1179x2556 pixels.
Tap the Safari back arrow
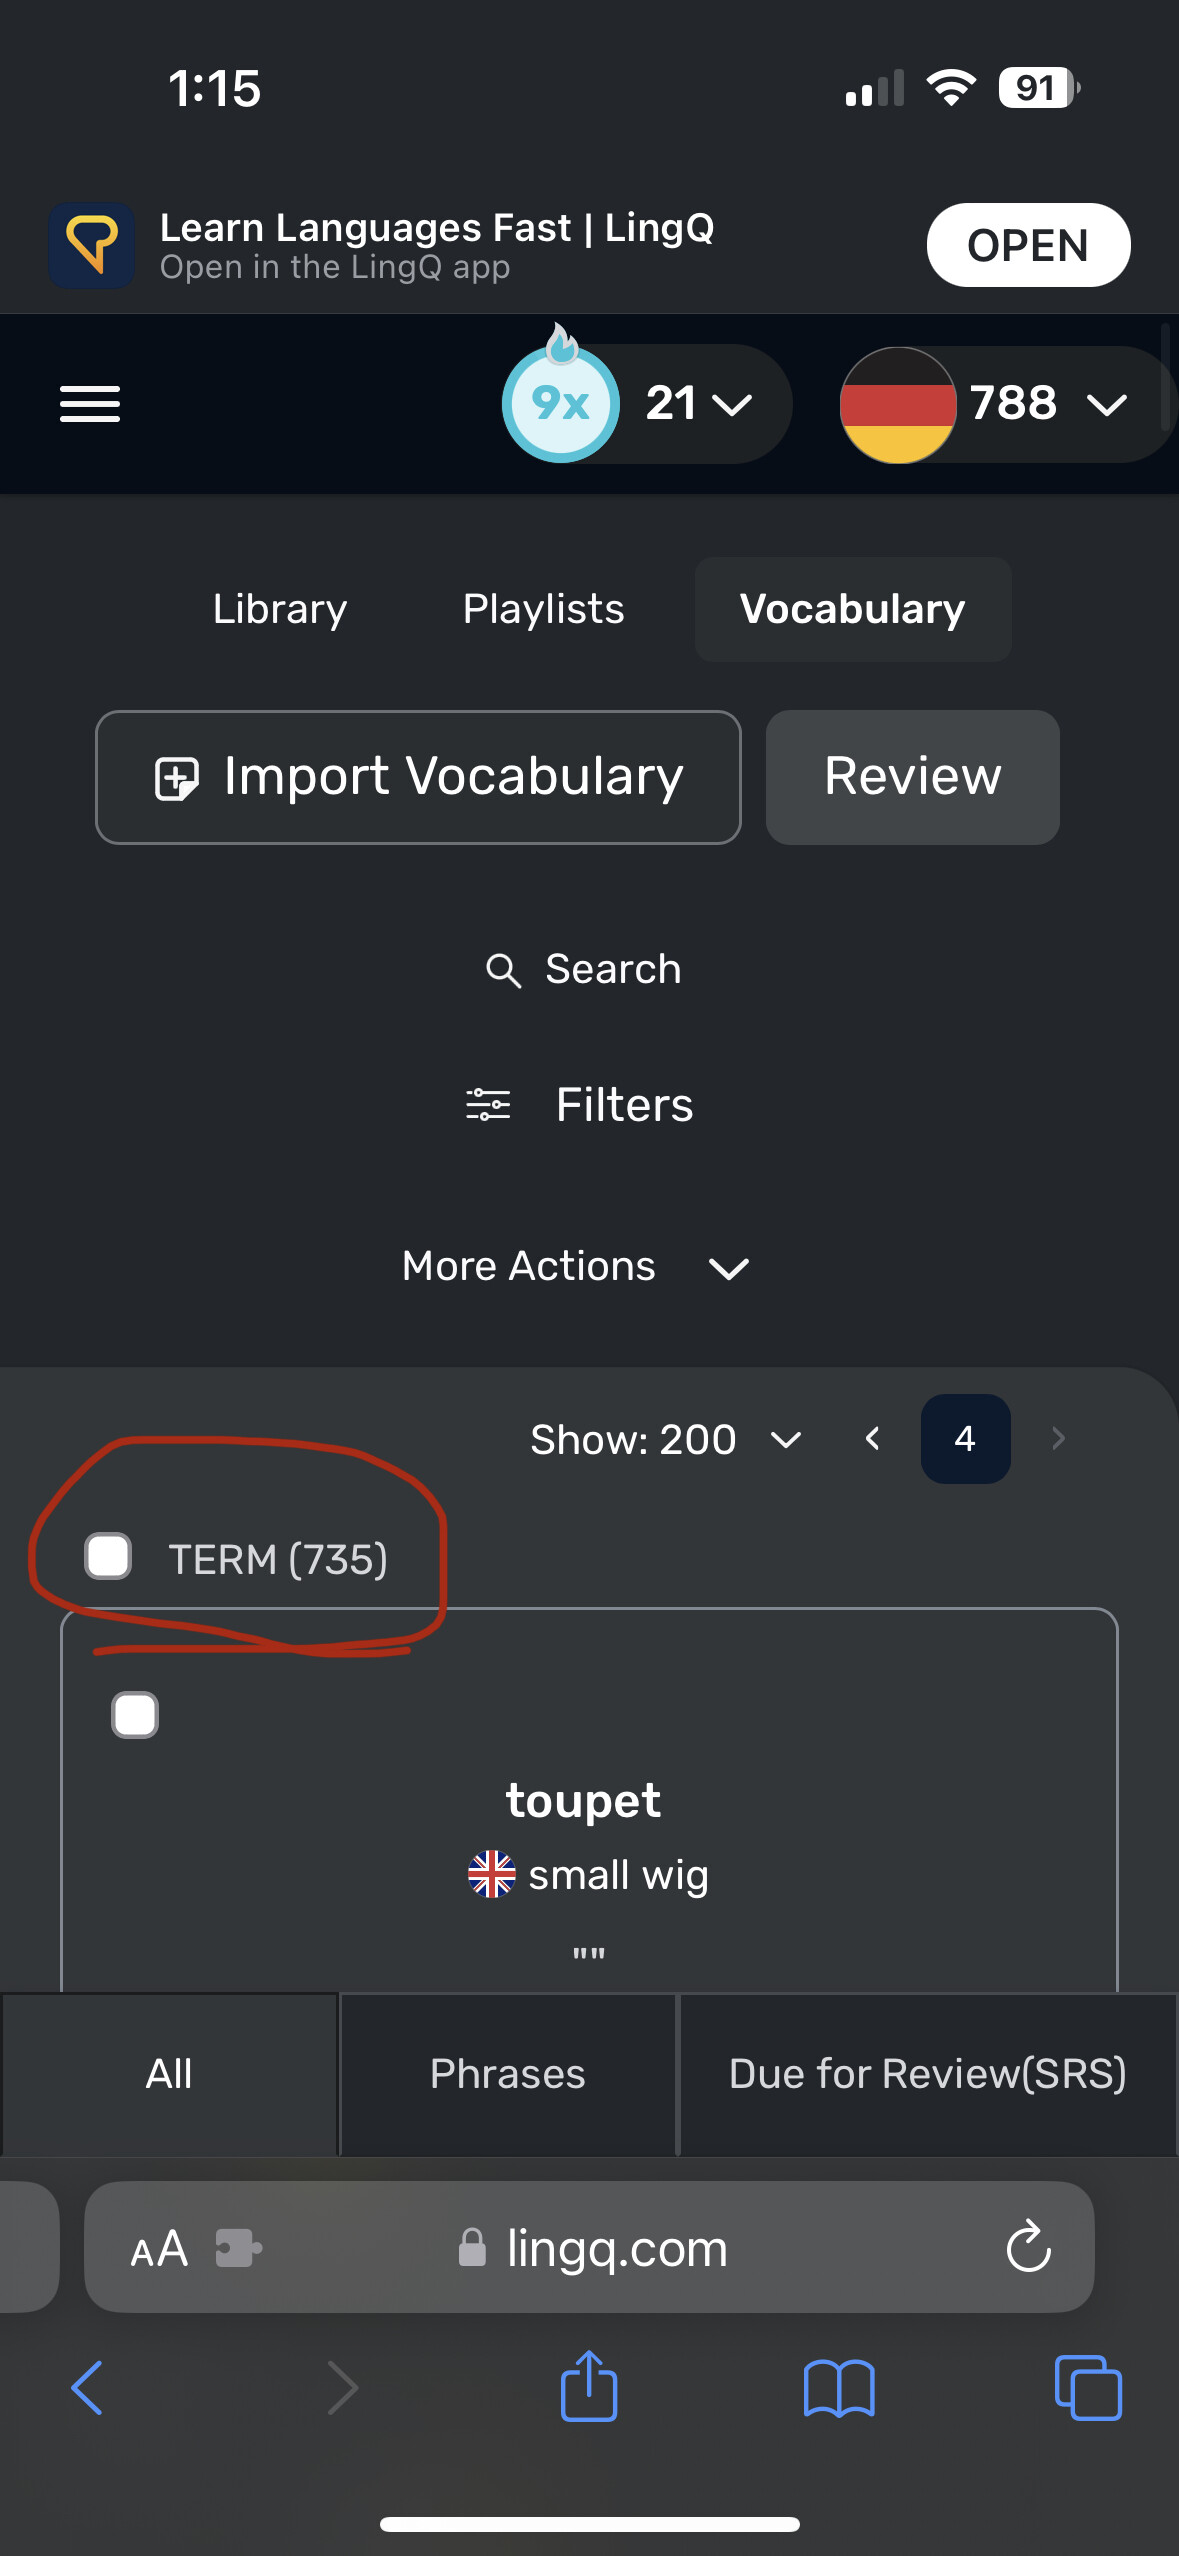pyautogui.click(x=88, y=2388)
